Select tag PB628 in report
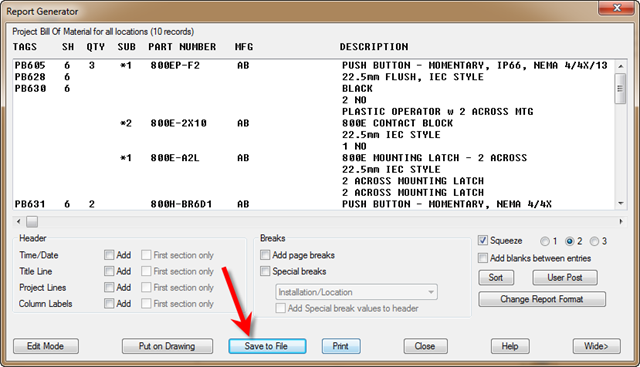This screenshot has width=640, height=367. [x=30, y=77]
